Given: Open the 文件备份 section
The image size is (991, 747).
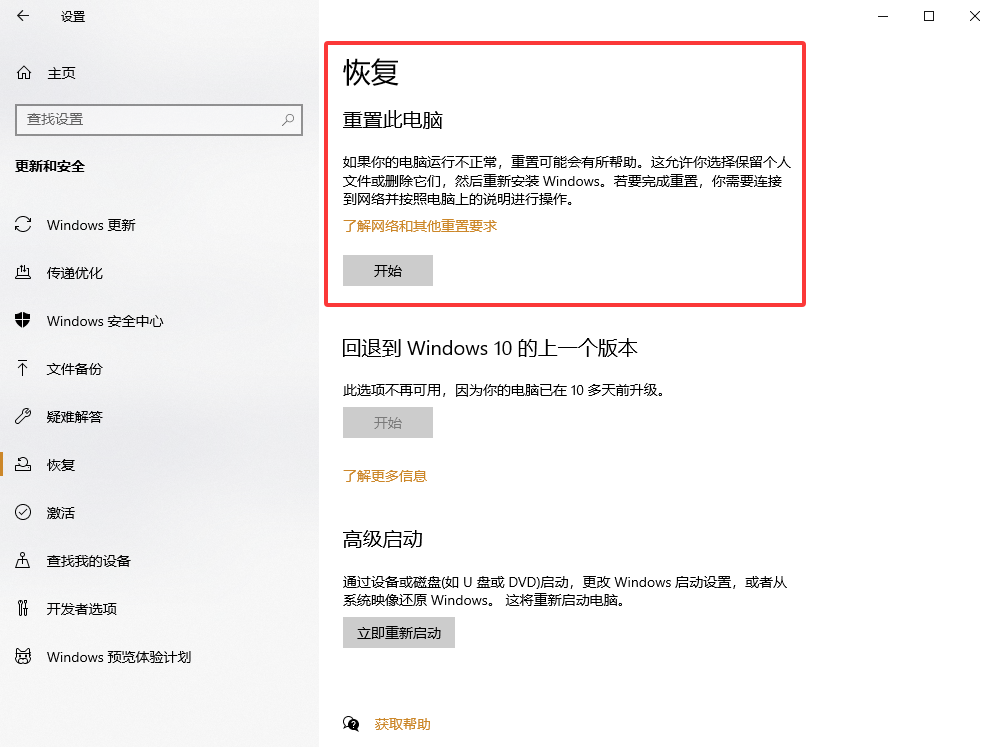Looking at the screenshot, I should [x=75, y=368].
